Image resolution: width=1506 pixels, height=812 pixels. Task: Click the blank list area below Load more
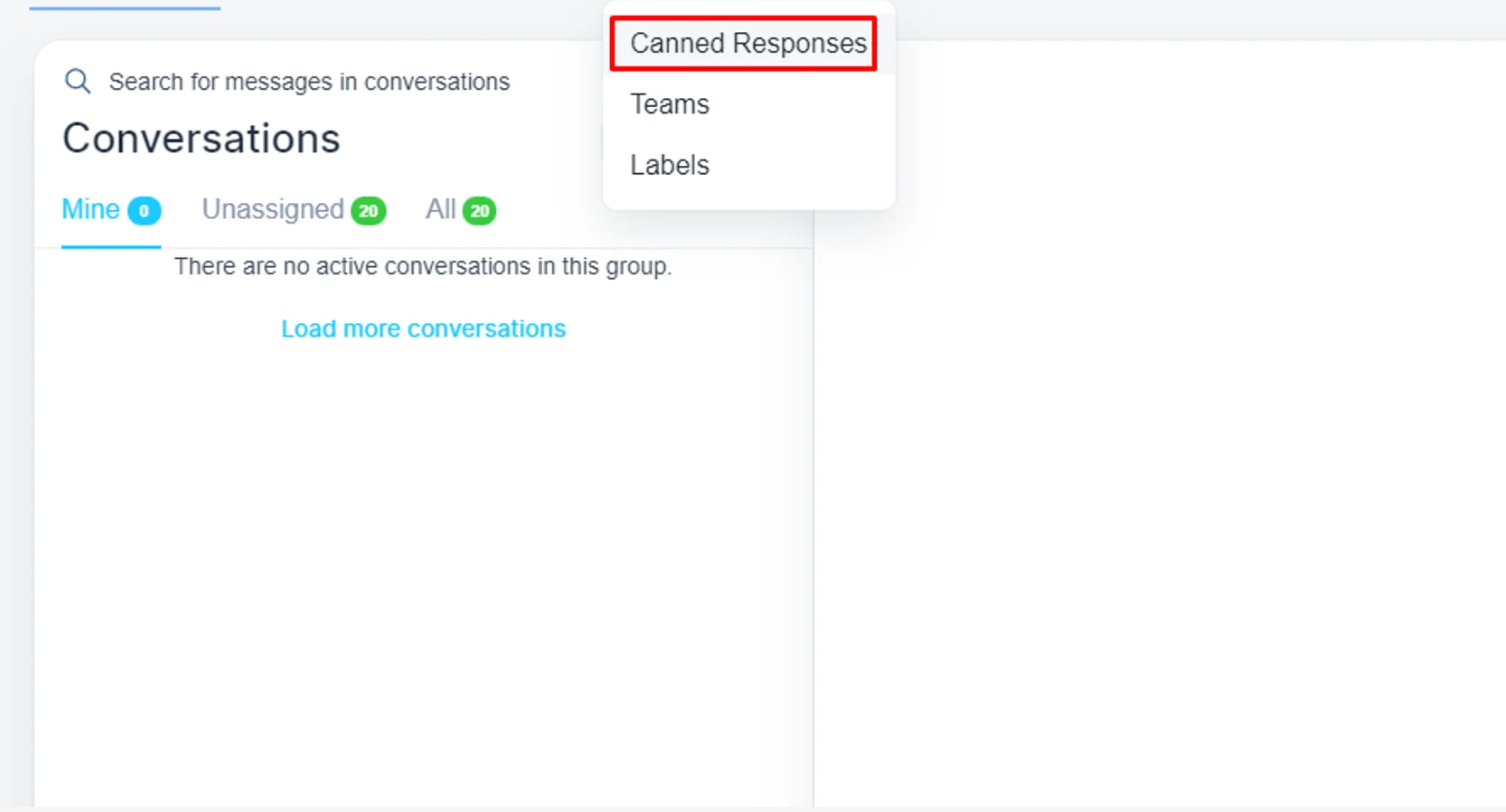click(423, 560)
